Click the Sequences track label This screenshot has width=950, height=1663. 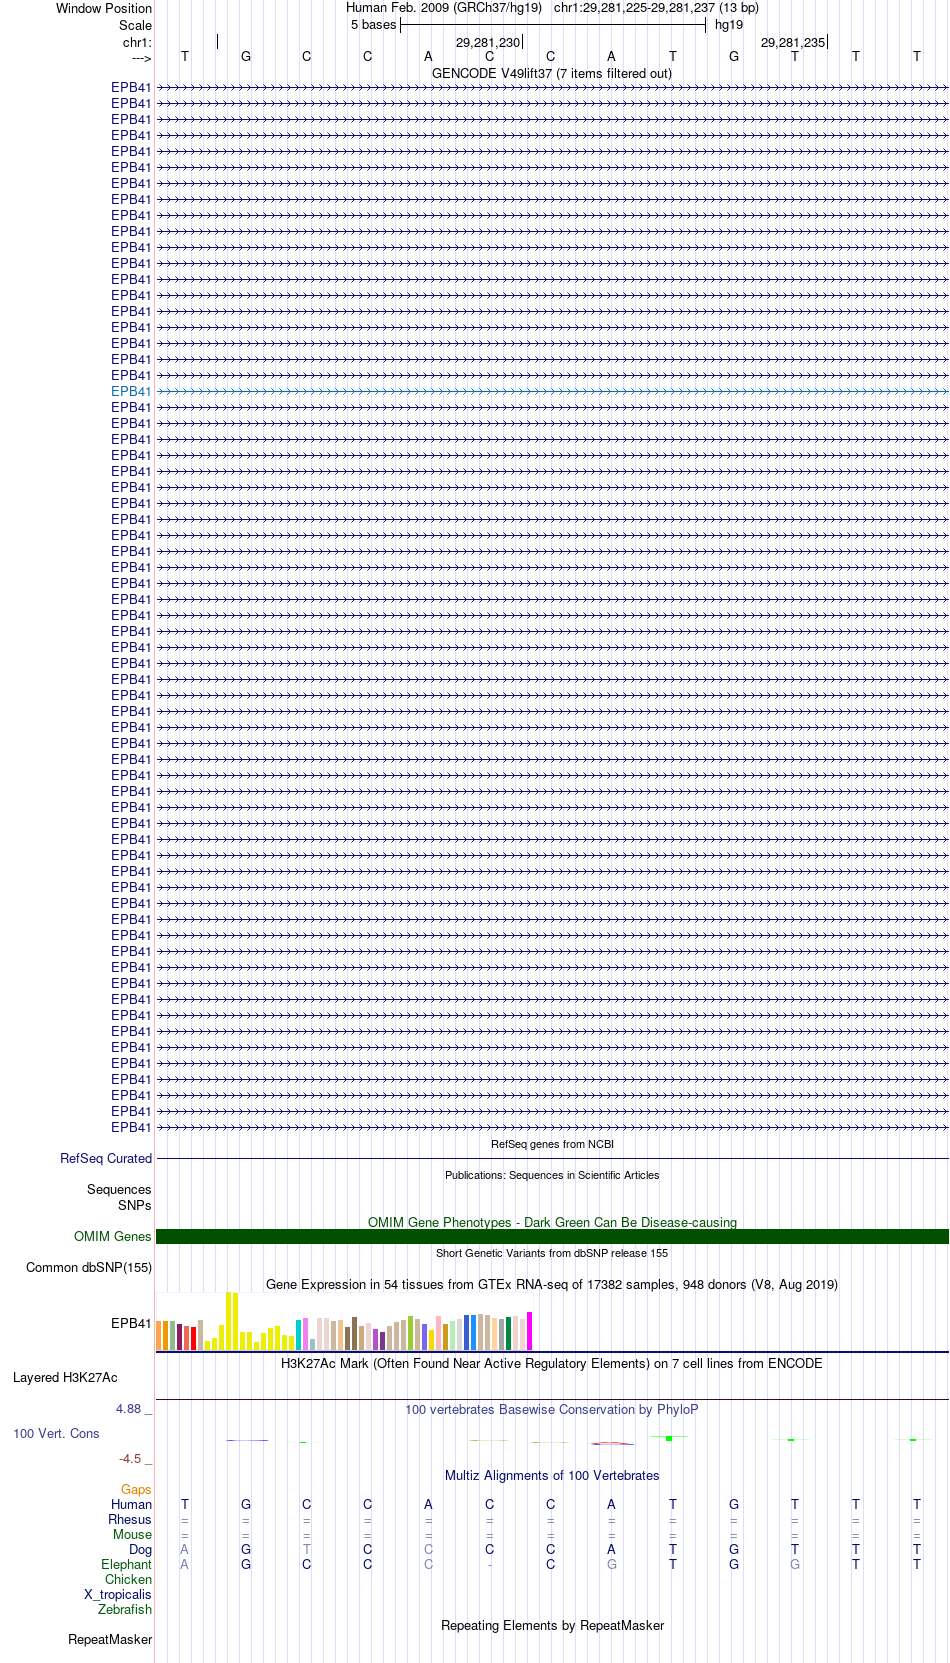(119, 1190)
